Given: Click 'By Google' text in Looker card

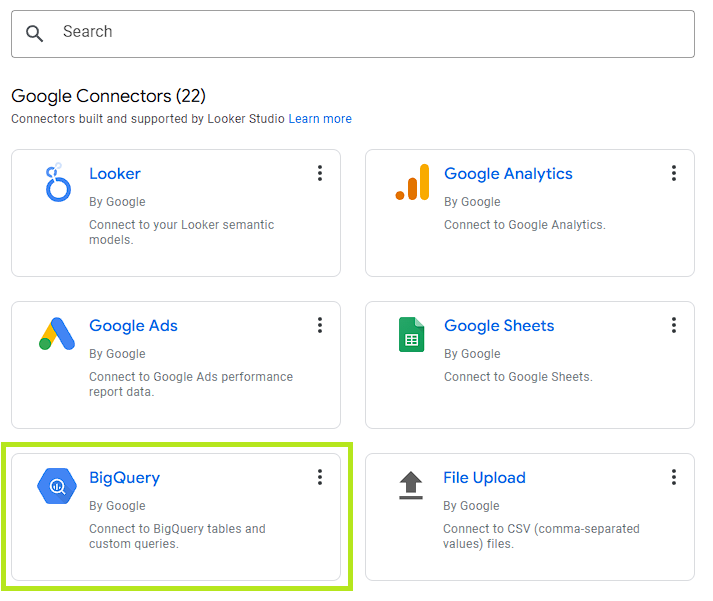Looking at the screenshot, I should coord(117,201).
